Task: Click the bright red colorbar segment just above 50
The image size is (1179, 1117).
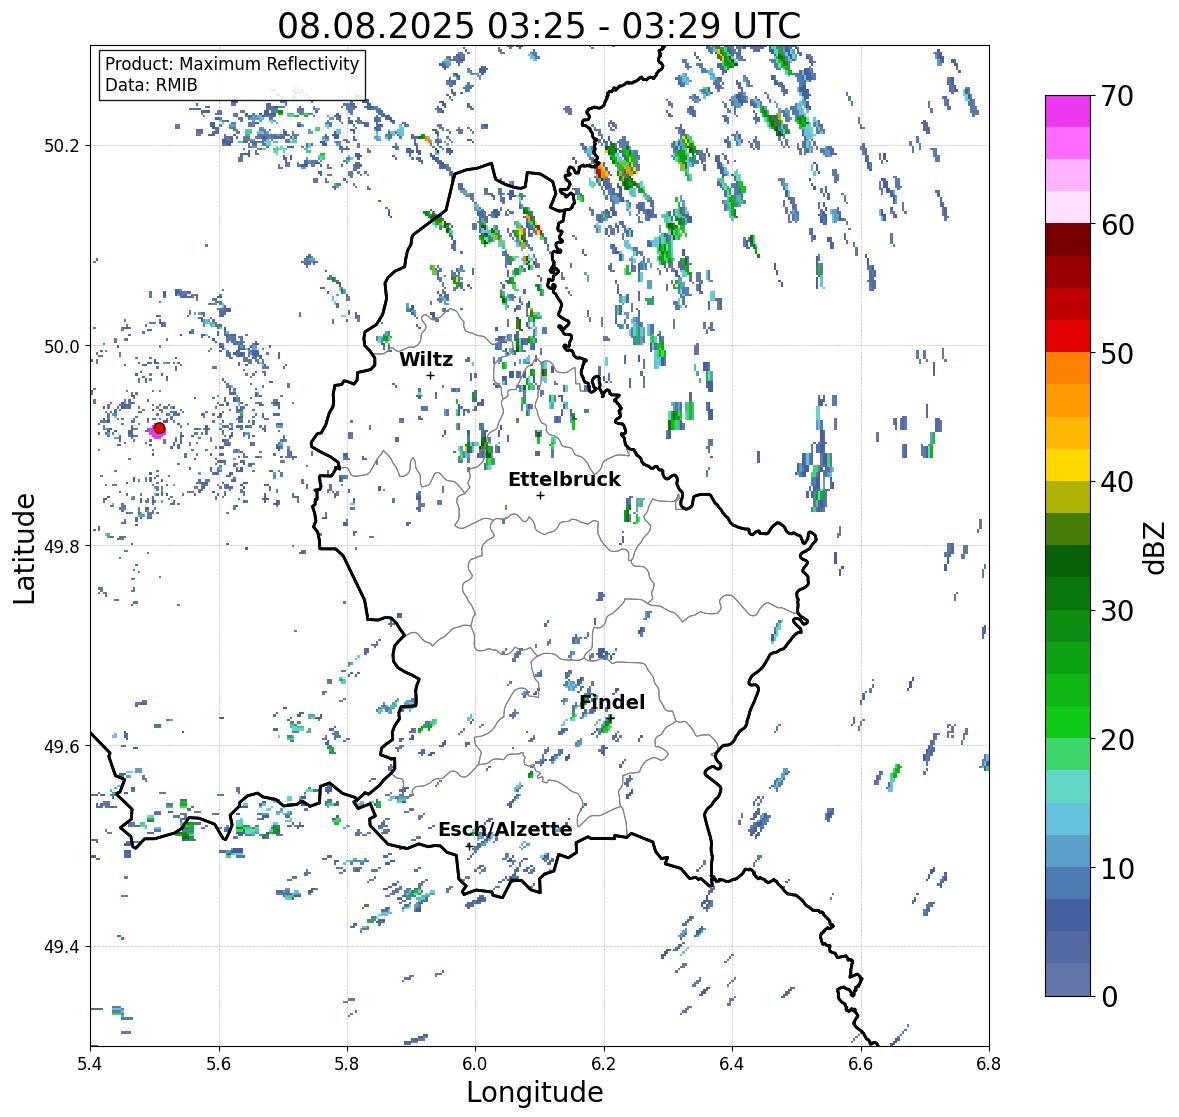Action: 1068,336
